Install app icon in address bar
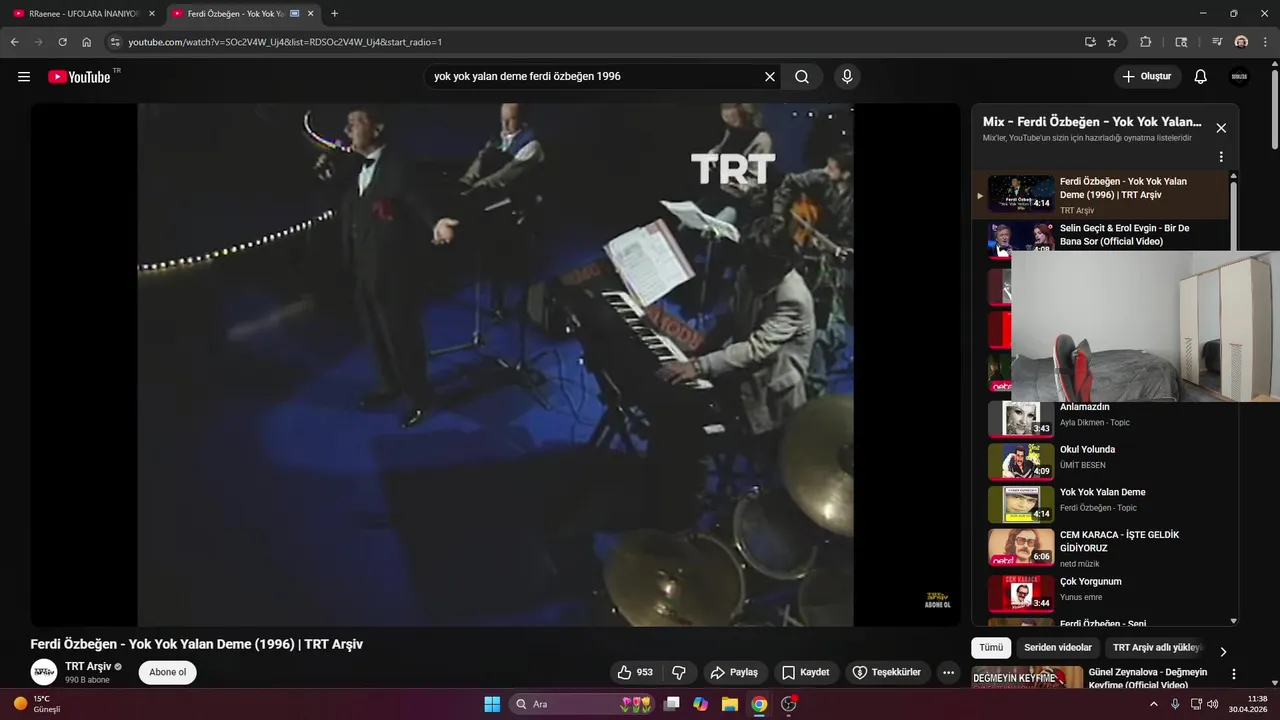This screenshot has height=720, width=1280. pyautogui.click(x=1090, y=42)
